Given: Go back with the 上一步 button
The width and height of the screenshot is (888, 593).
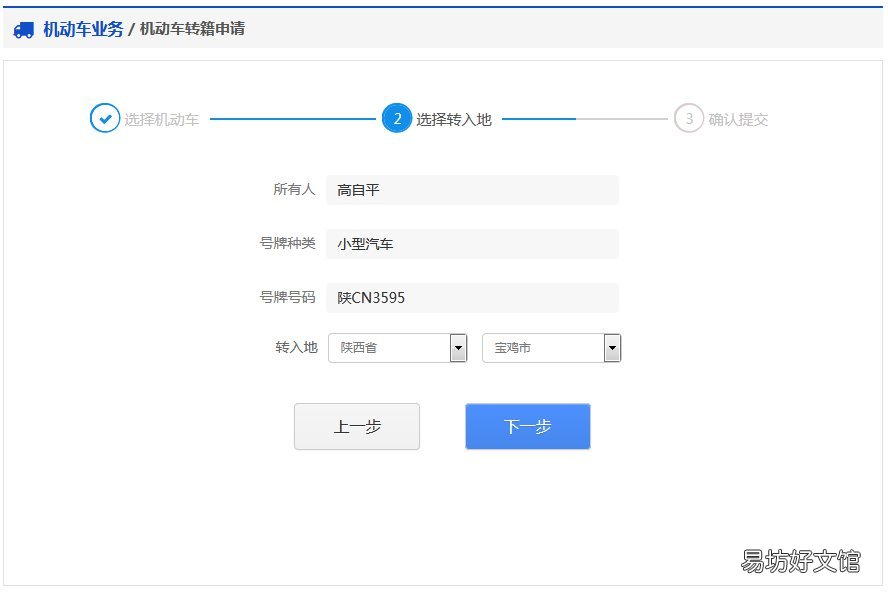Looking at the screenshot, I should [x=357, y=426].
